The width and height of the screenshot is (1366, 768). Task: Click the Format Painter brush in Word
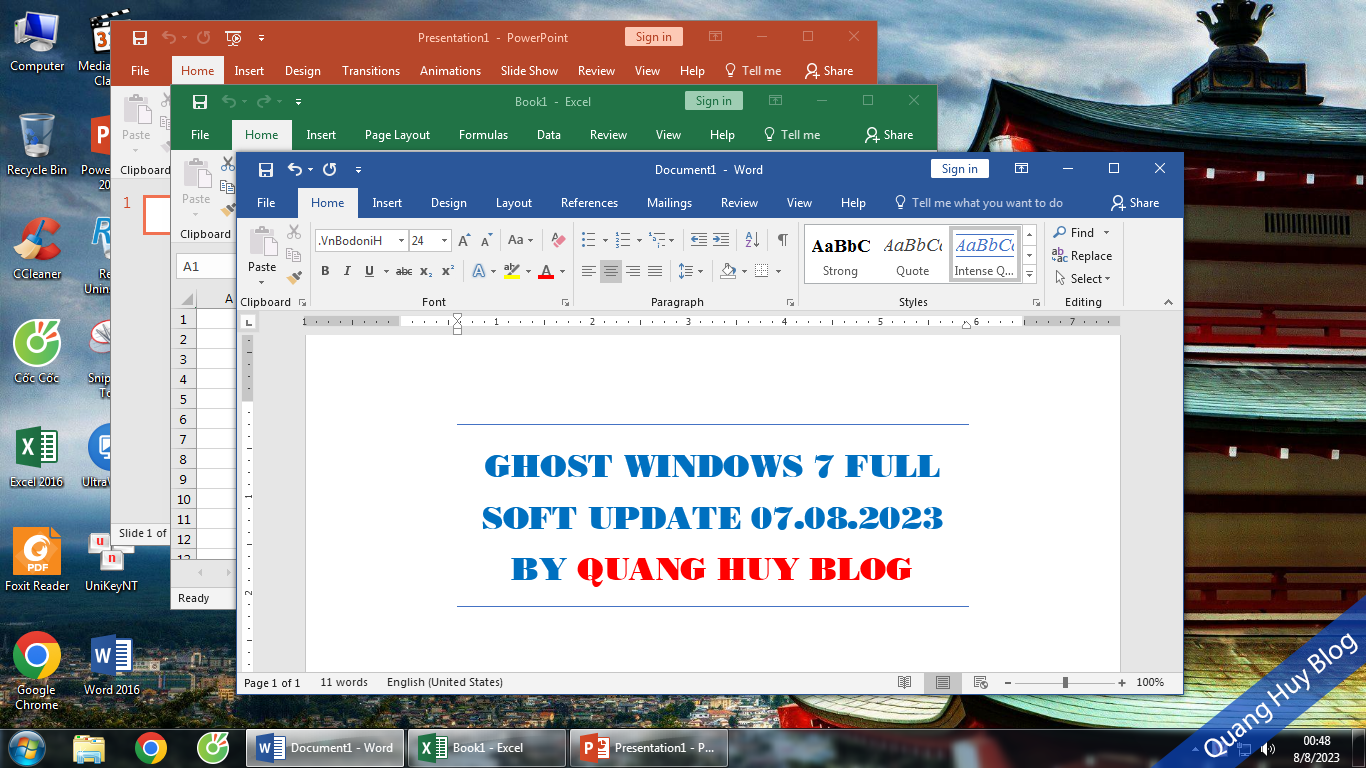(x=293, y=277)
